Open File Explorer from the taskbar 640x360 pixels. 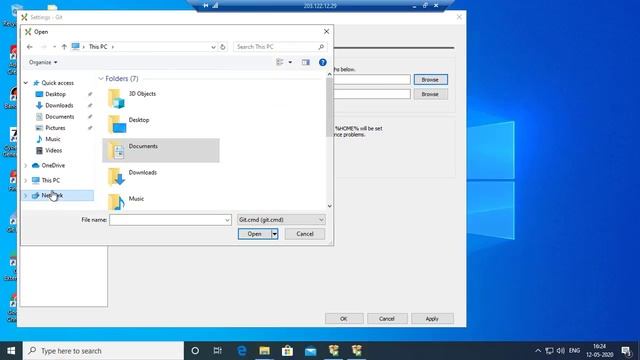click(x=264, y=351)
